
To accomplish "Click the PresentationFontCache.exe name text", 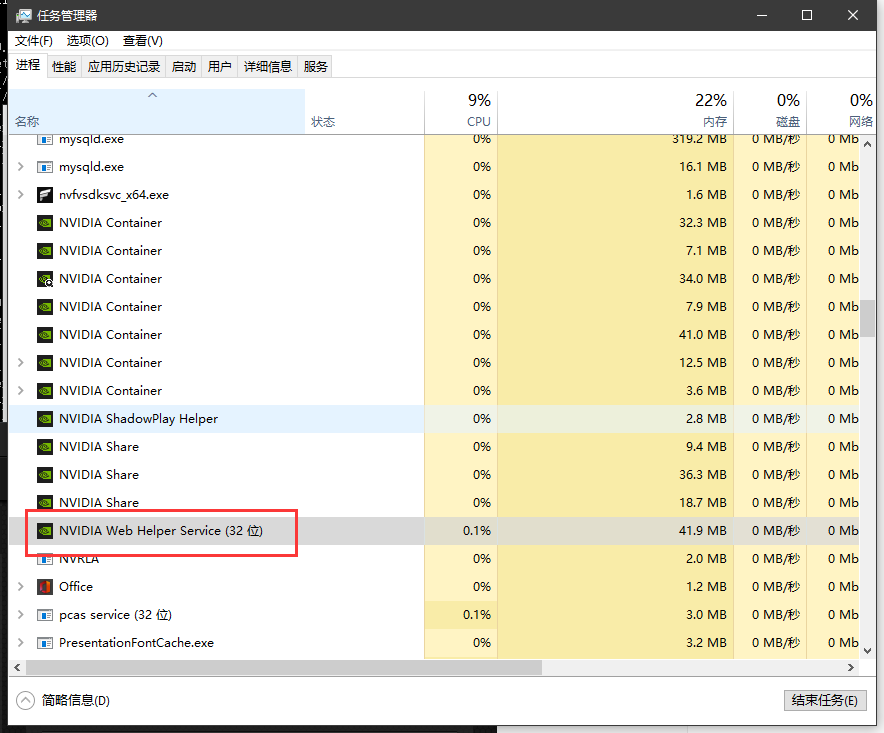I will tap(136, 643).
